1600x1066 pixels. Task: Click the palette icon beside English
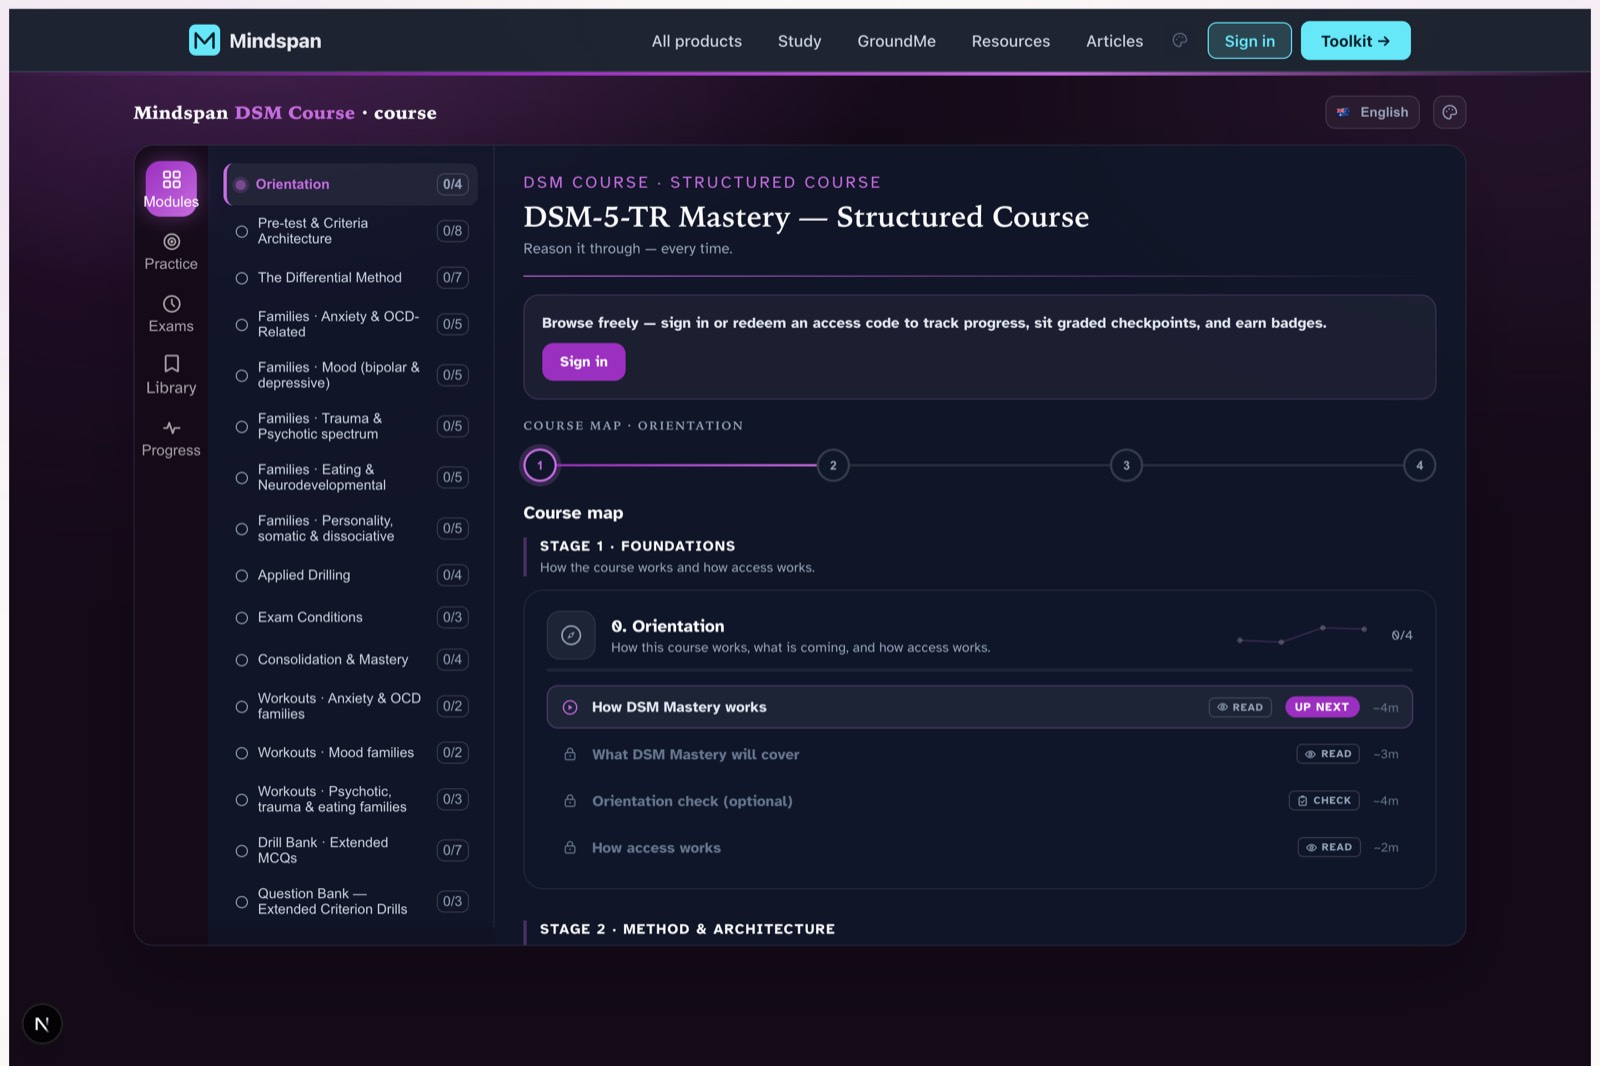(1450, 112)
